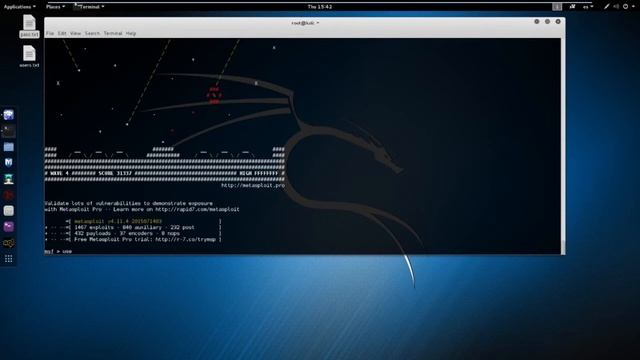Screen dimensions: 640x360
Task: Close the terminal window
Action: pos(558,22)
